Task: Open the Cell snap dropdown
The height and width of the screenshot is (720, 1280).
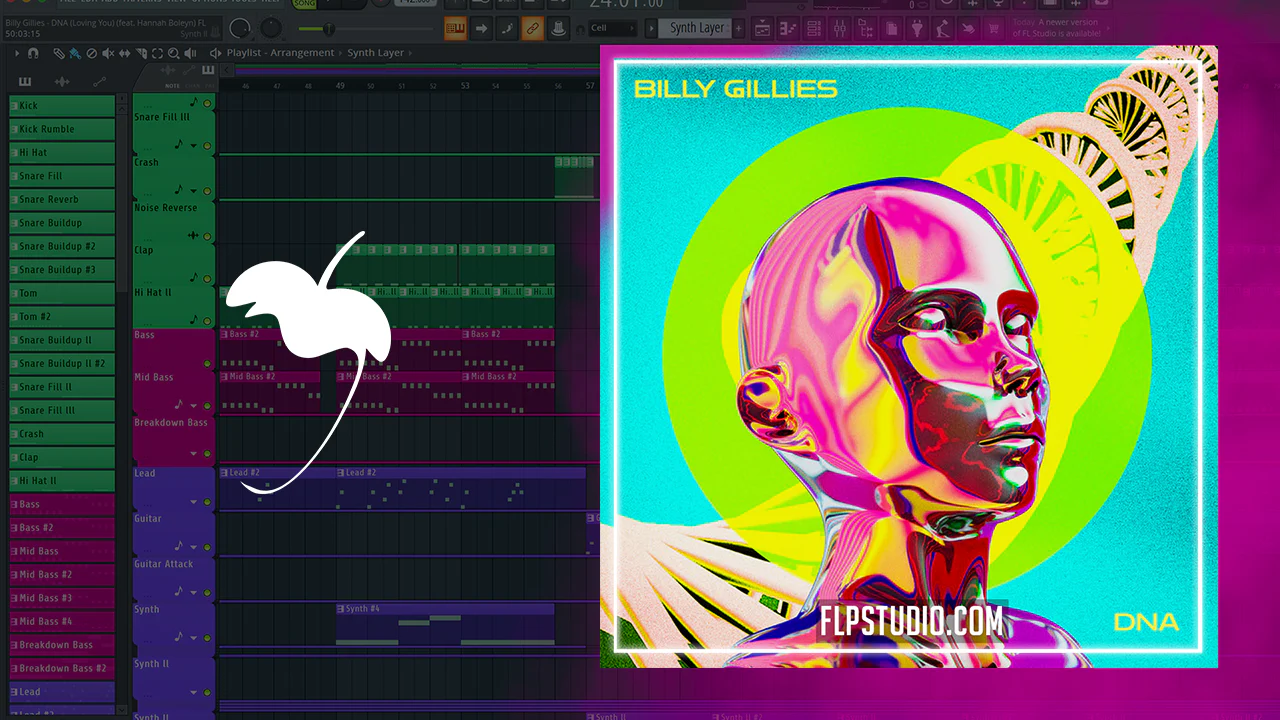Action: coord(612,28)
